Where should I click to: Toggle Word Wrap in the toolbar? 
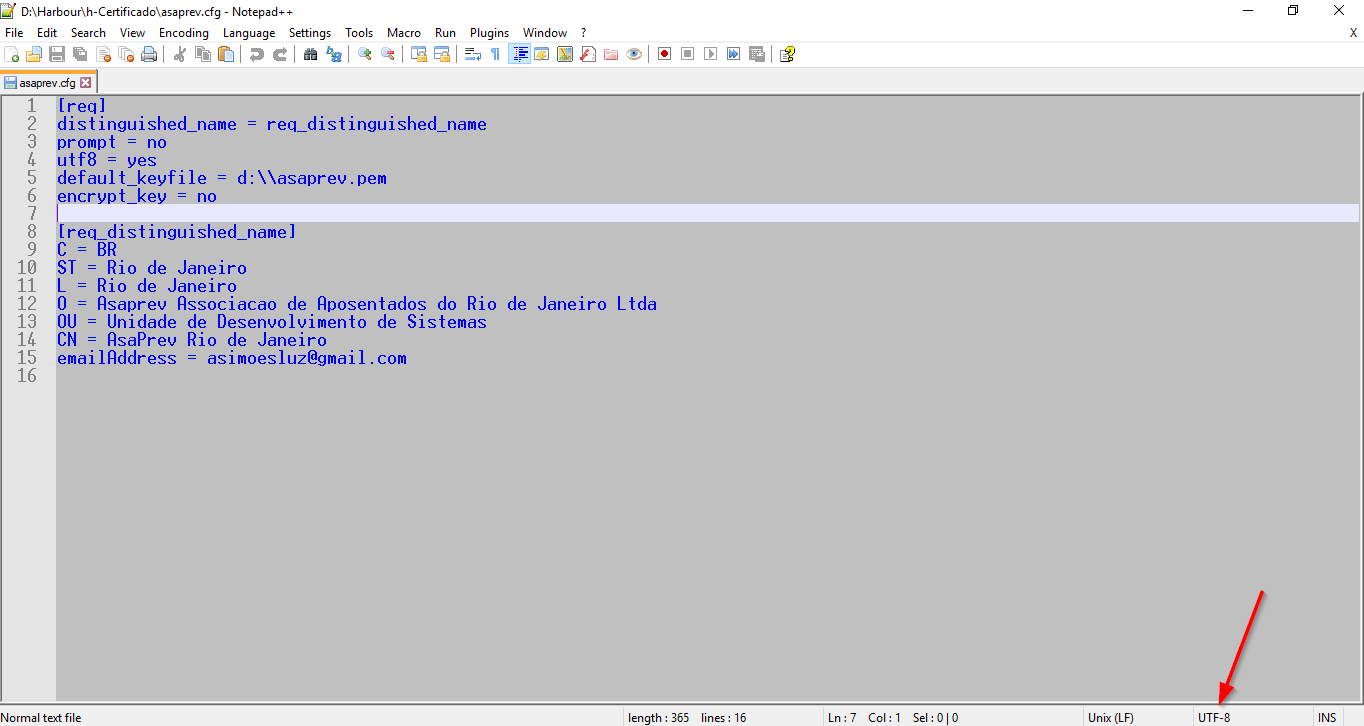[473, 54]
